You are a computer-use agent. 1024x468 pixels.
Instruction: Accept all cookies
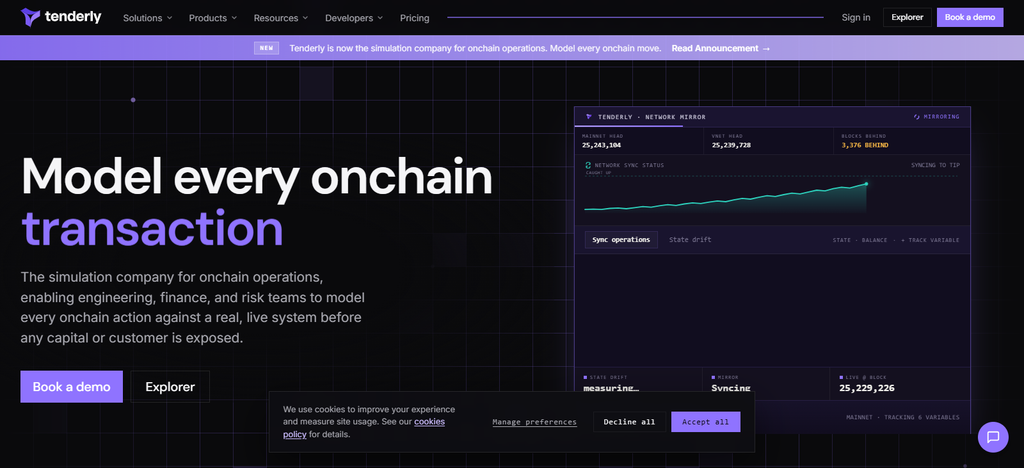click(705, 422)
